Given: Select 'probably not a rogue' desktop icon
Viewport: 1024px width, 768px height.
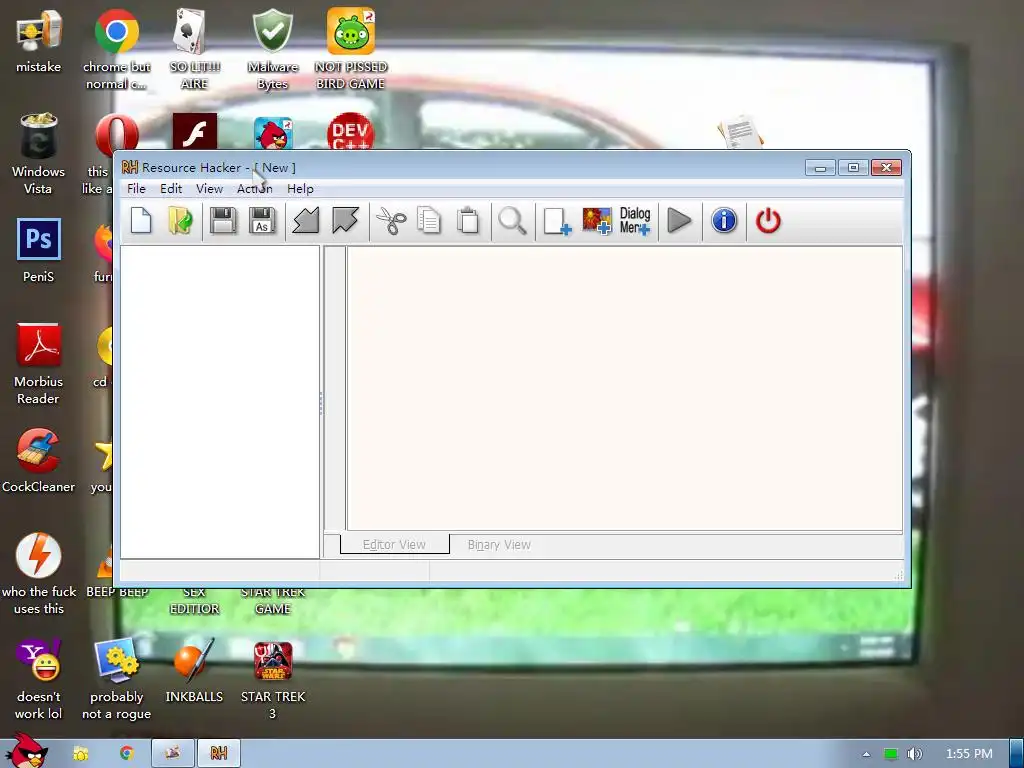Looking at the screenshot, I should click(117, 679).
